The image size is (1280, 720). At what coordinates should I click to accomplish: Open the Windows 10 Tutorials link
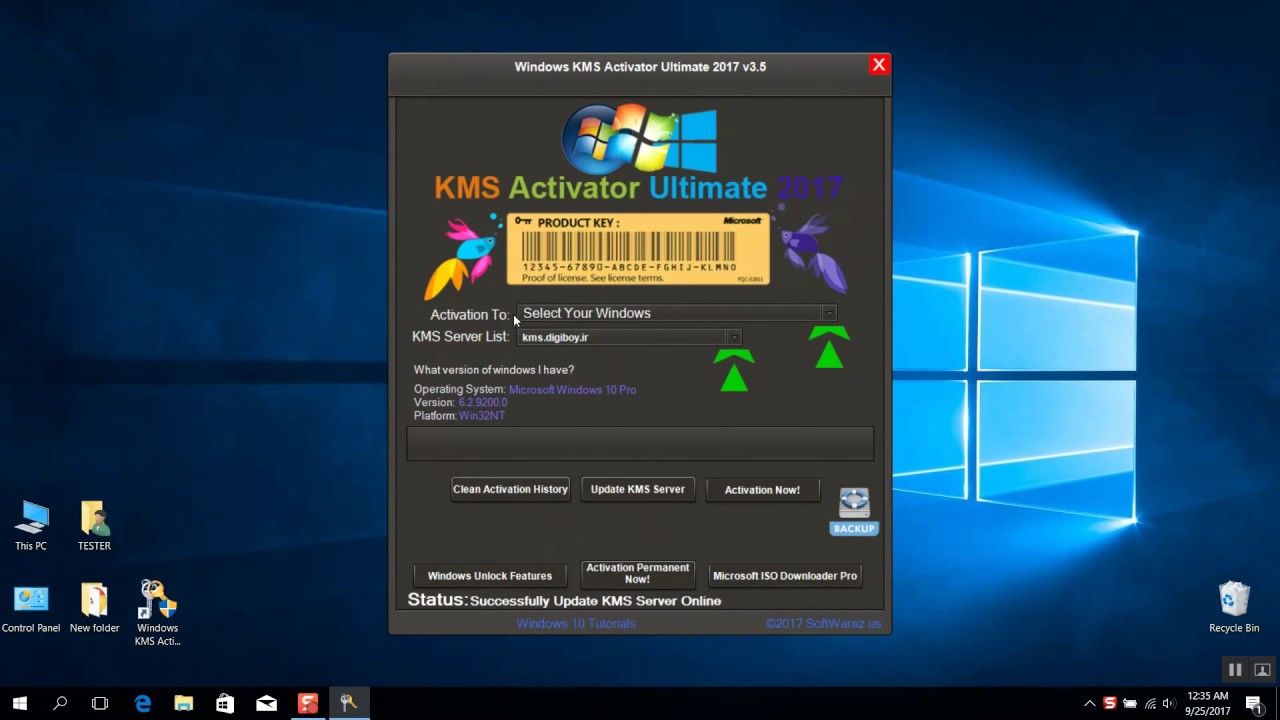[x=575, y=623]
